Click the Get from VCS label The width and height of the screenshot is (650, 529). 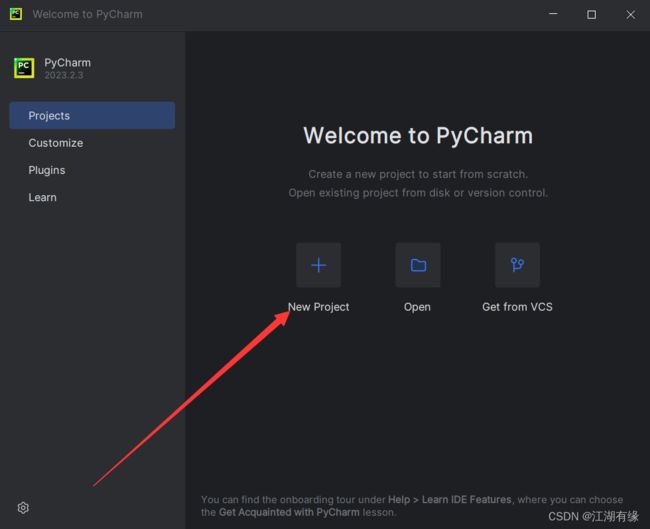click(517, 307)
